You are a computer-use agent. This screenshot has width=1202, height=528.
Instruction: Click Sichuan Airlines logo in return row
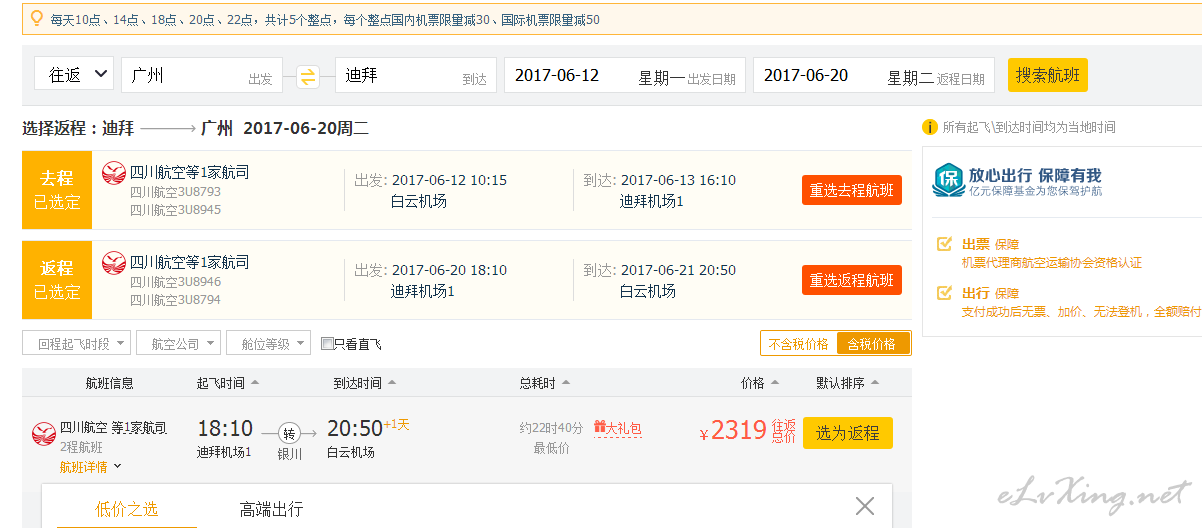(x=114, y=264)
